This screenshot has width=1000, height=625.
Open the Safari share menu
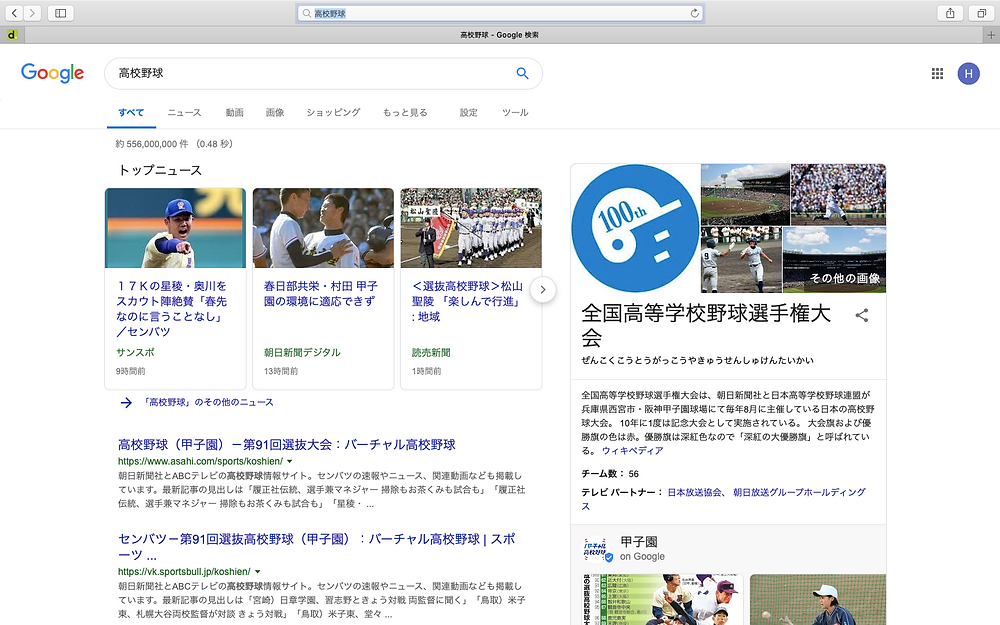[950, 13]
